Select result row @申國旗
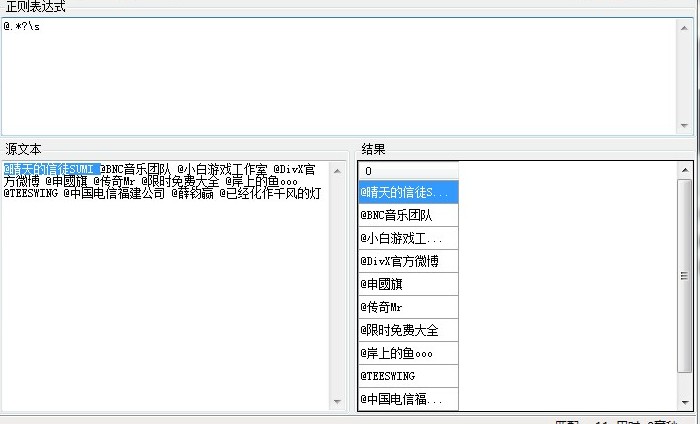This screenshot has height=424, width=700. coord(408,284)
